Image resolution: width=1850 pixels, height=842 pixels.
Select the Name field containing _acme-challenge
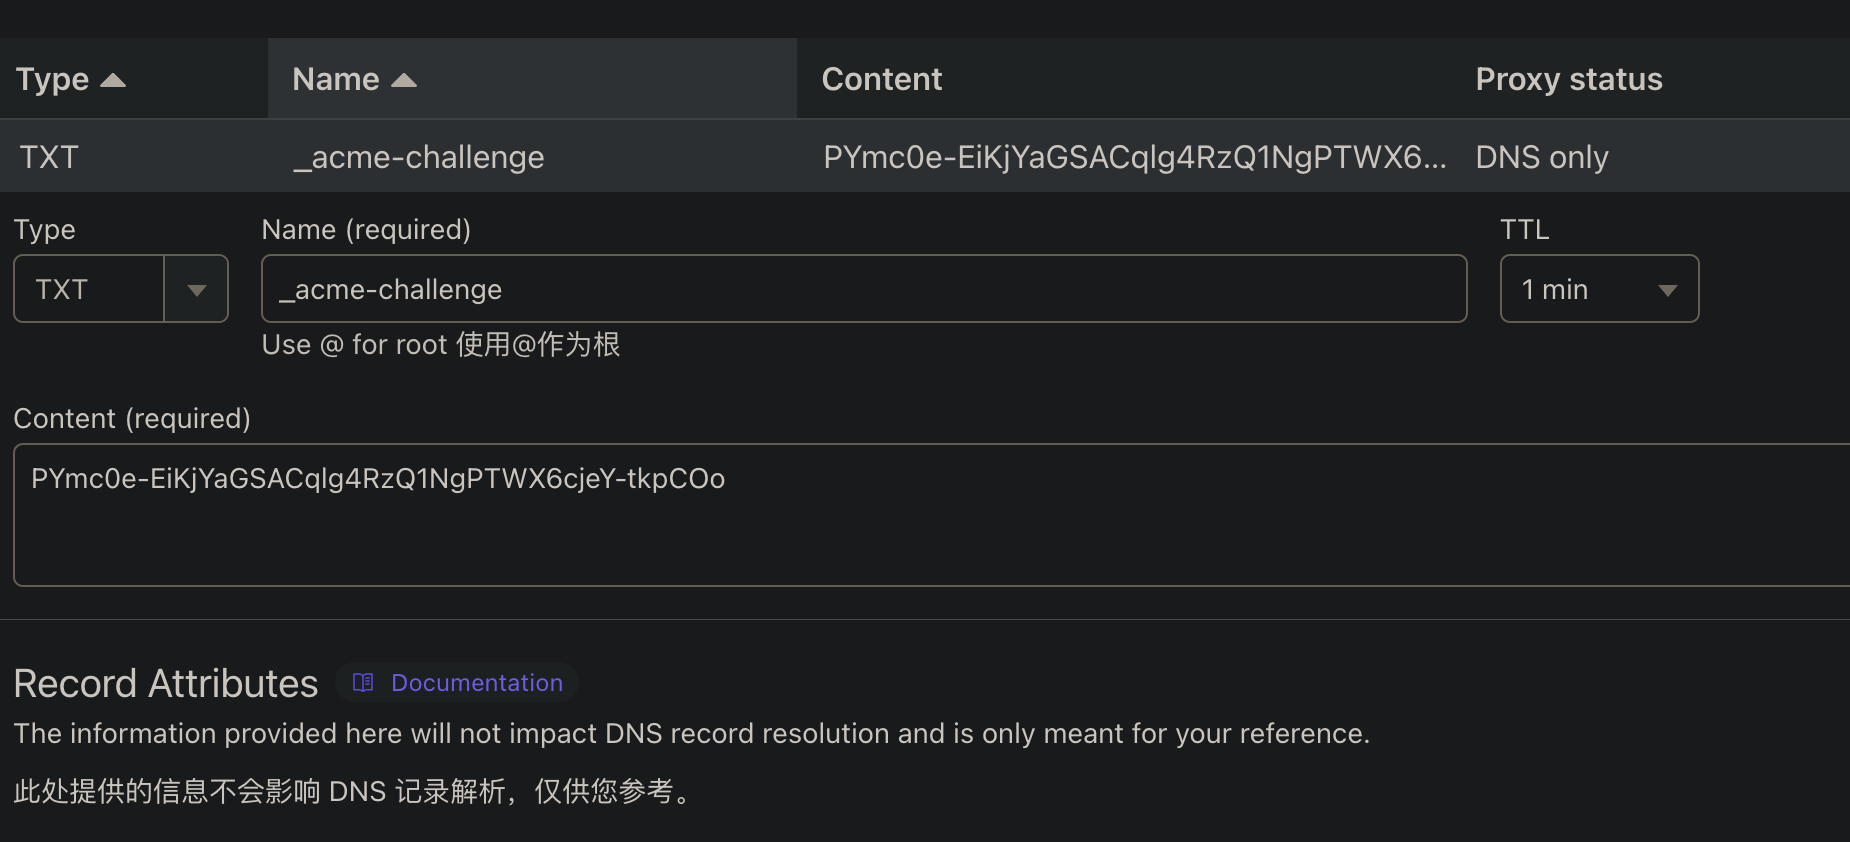[x=863, y=289]
